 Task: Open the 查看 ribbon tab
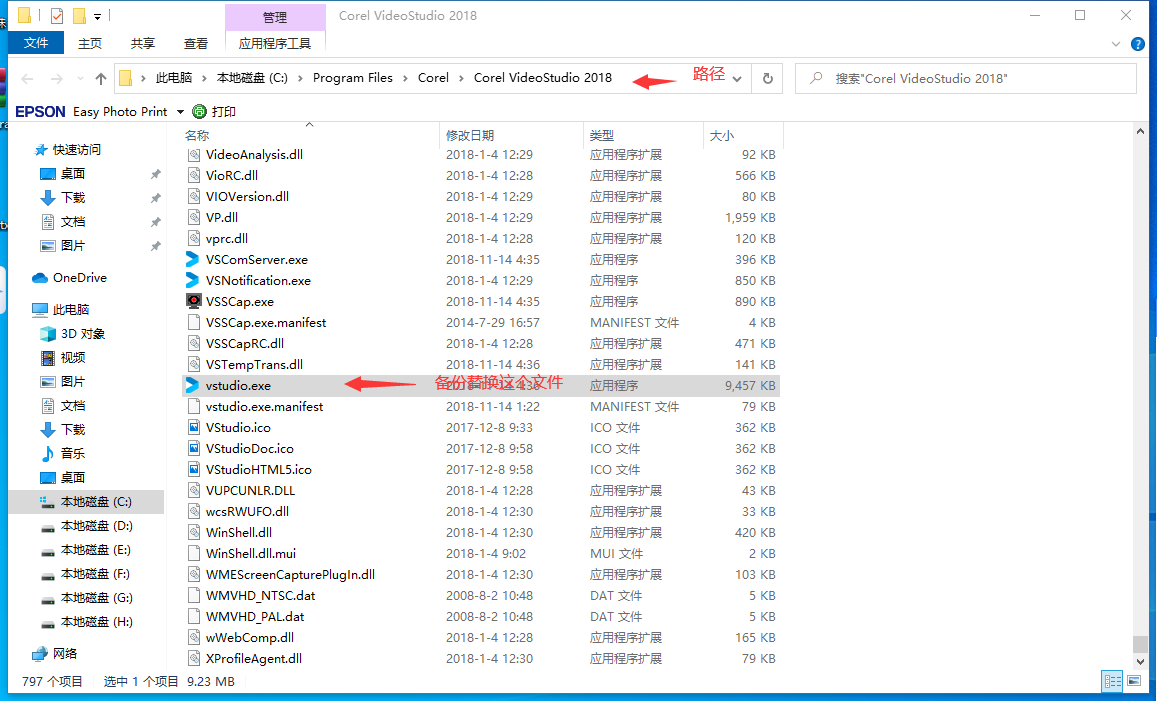coord(196,44)
